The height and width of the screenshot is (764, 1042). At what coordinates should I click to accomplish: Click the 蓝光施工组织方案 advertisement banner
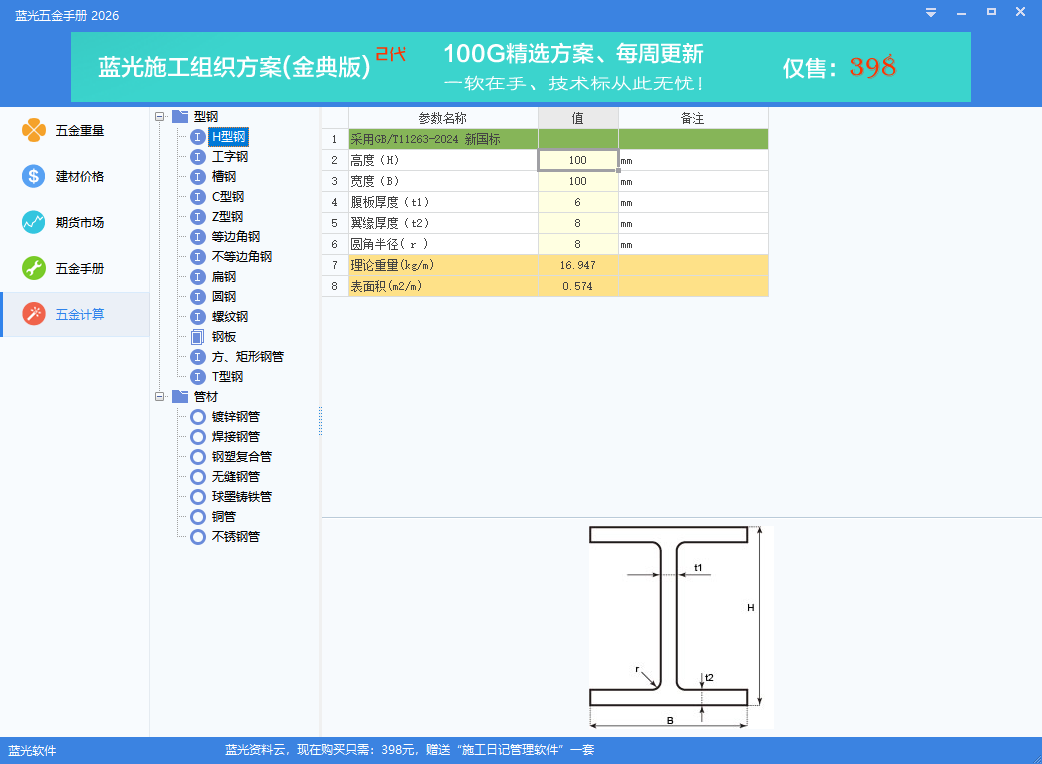tap(520, 67)
